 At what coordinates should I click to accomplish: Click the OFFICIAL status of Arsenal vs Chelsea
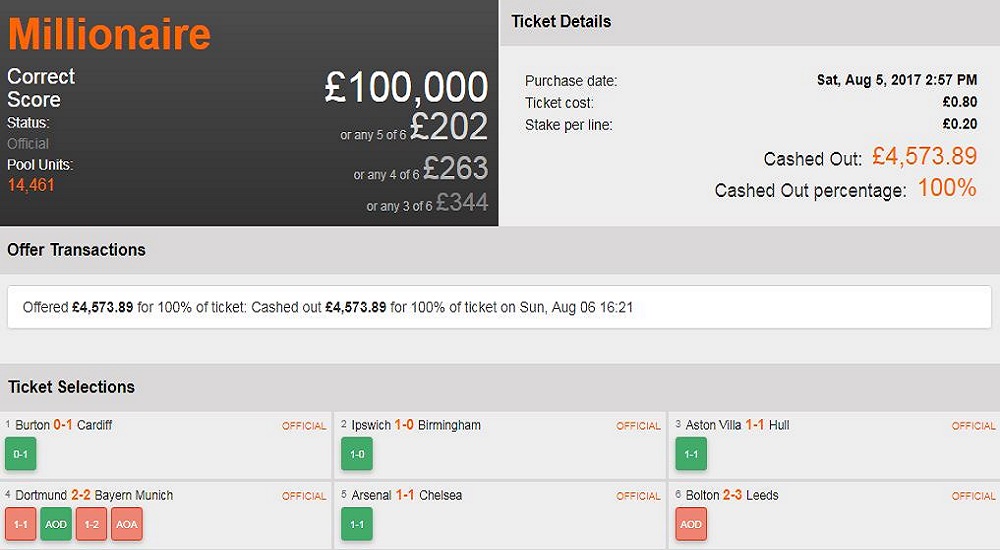click(x=638, y=496)
